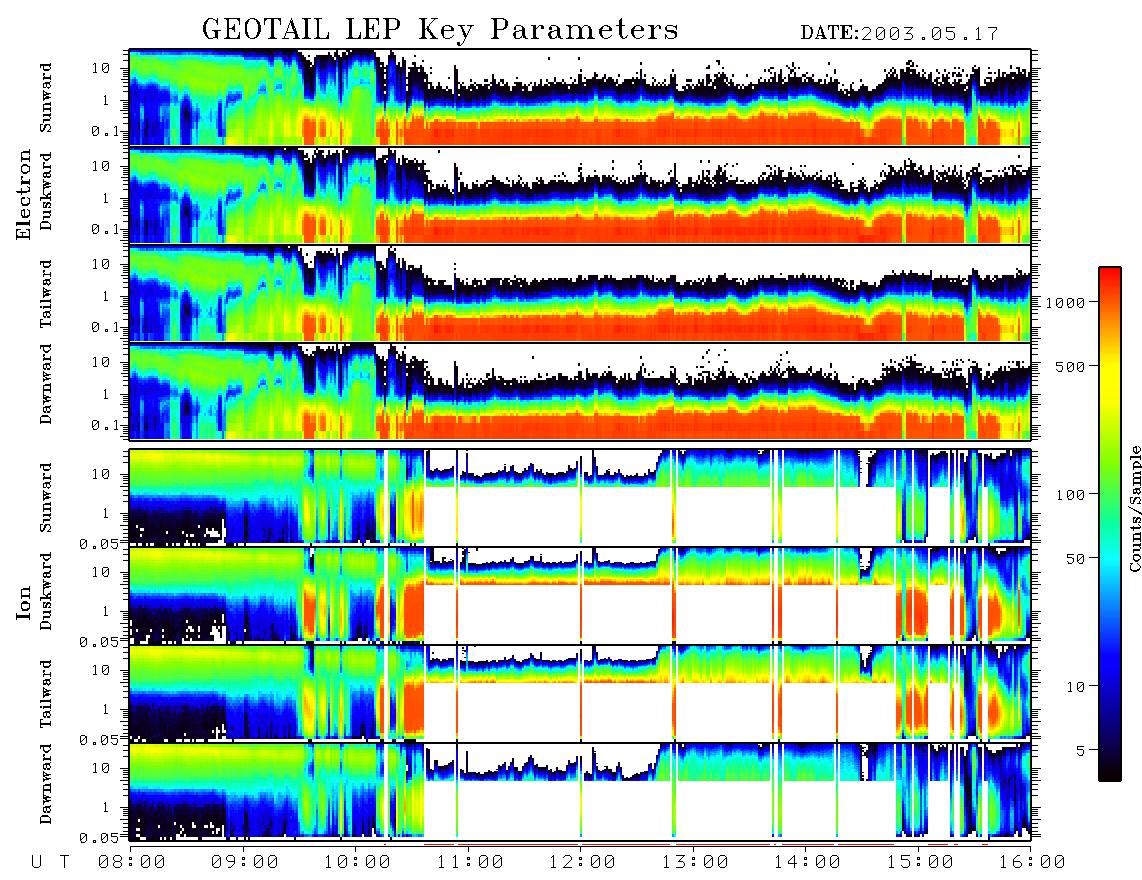Click the 12:00 time tick label
1142x880 pixels.
coord(582,863)
